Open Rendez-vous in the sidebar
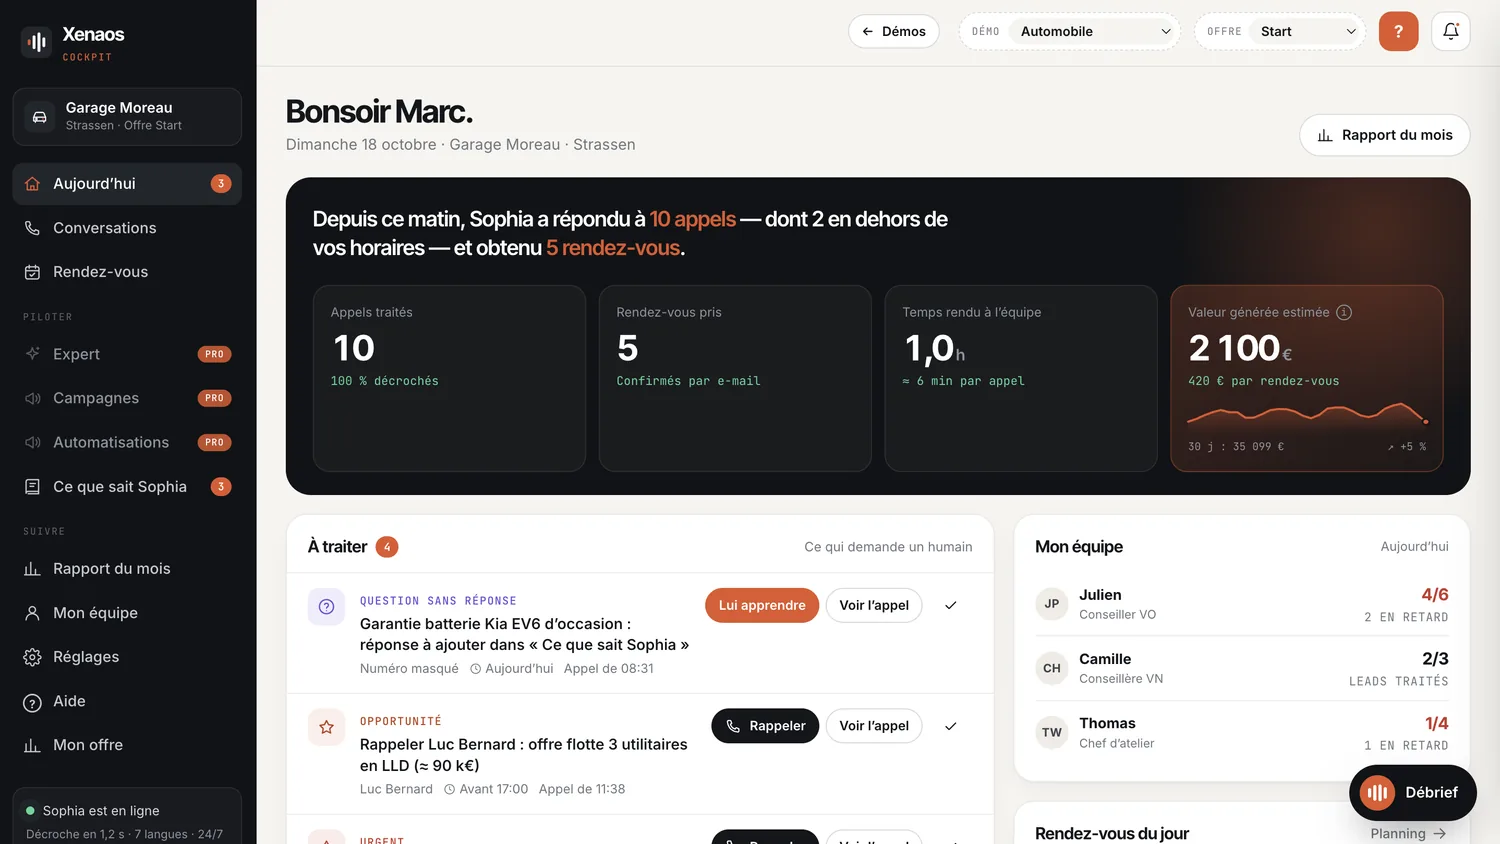 pos(127,272)
